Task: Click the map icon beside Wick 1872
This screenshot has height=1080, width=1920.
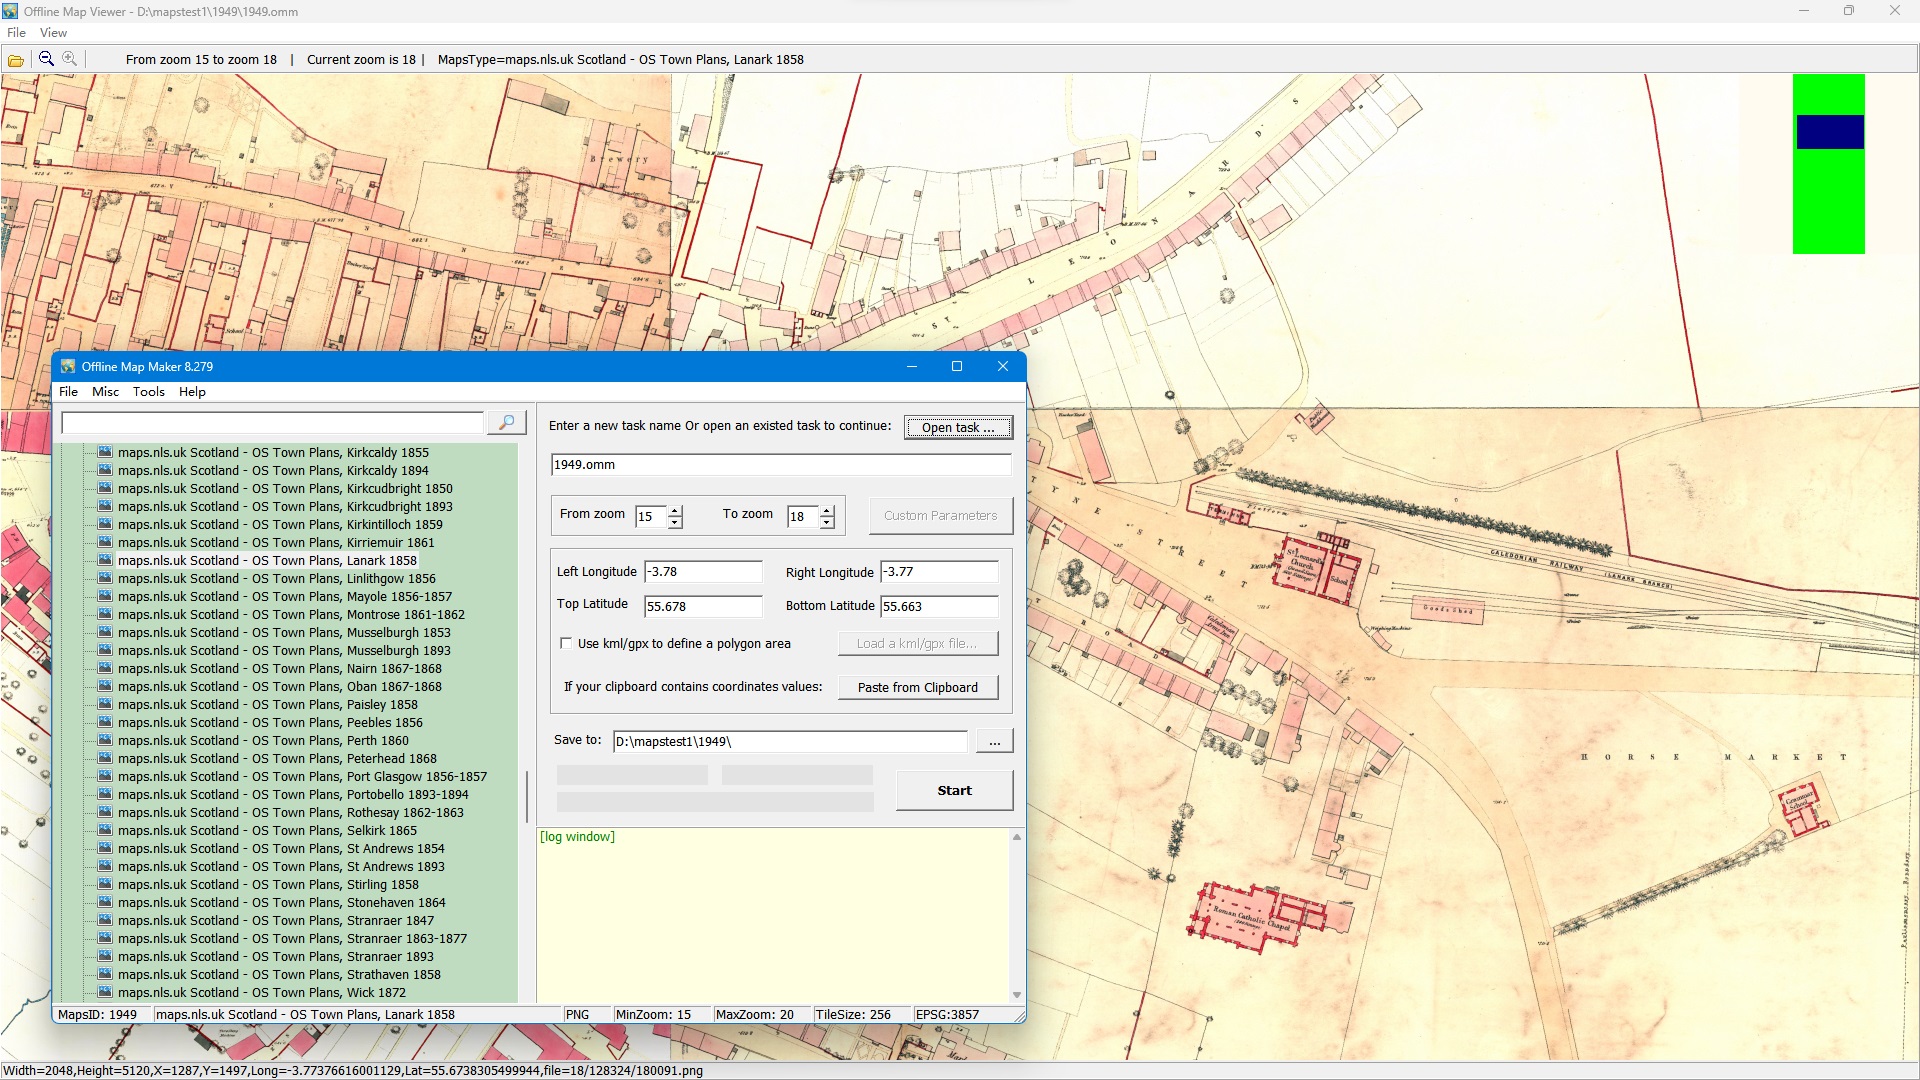Action: (x=105, y=992)
